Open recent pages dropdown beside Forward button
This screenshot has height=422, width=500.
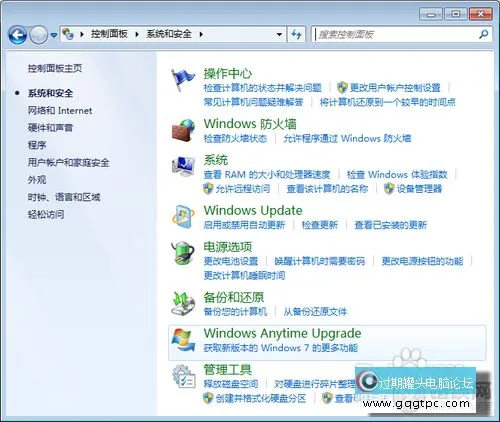pos(54,35)
